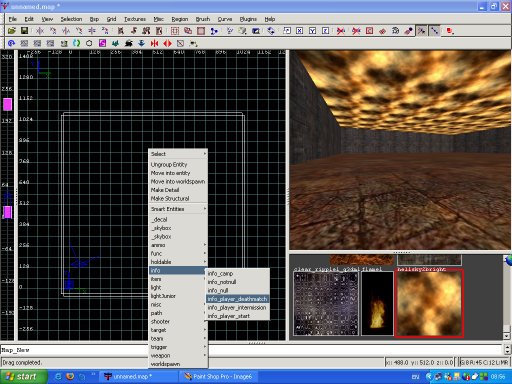Click the Firefox icon in quick launch
The width and height of the screenshot is (512, 384).
pyautogui.click(x=70, y=377)
